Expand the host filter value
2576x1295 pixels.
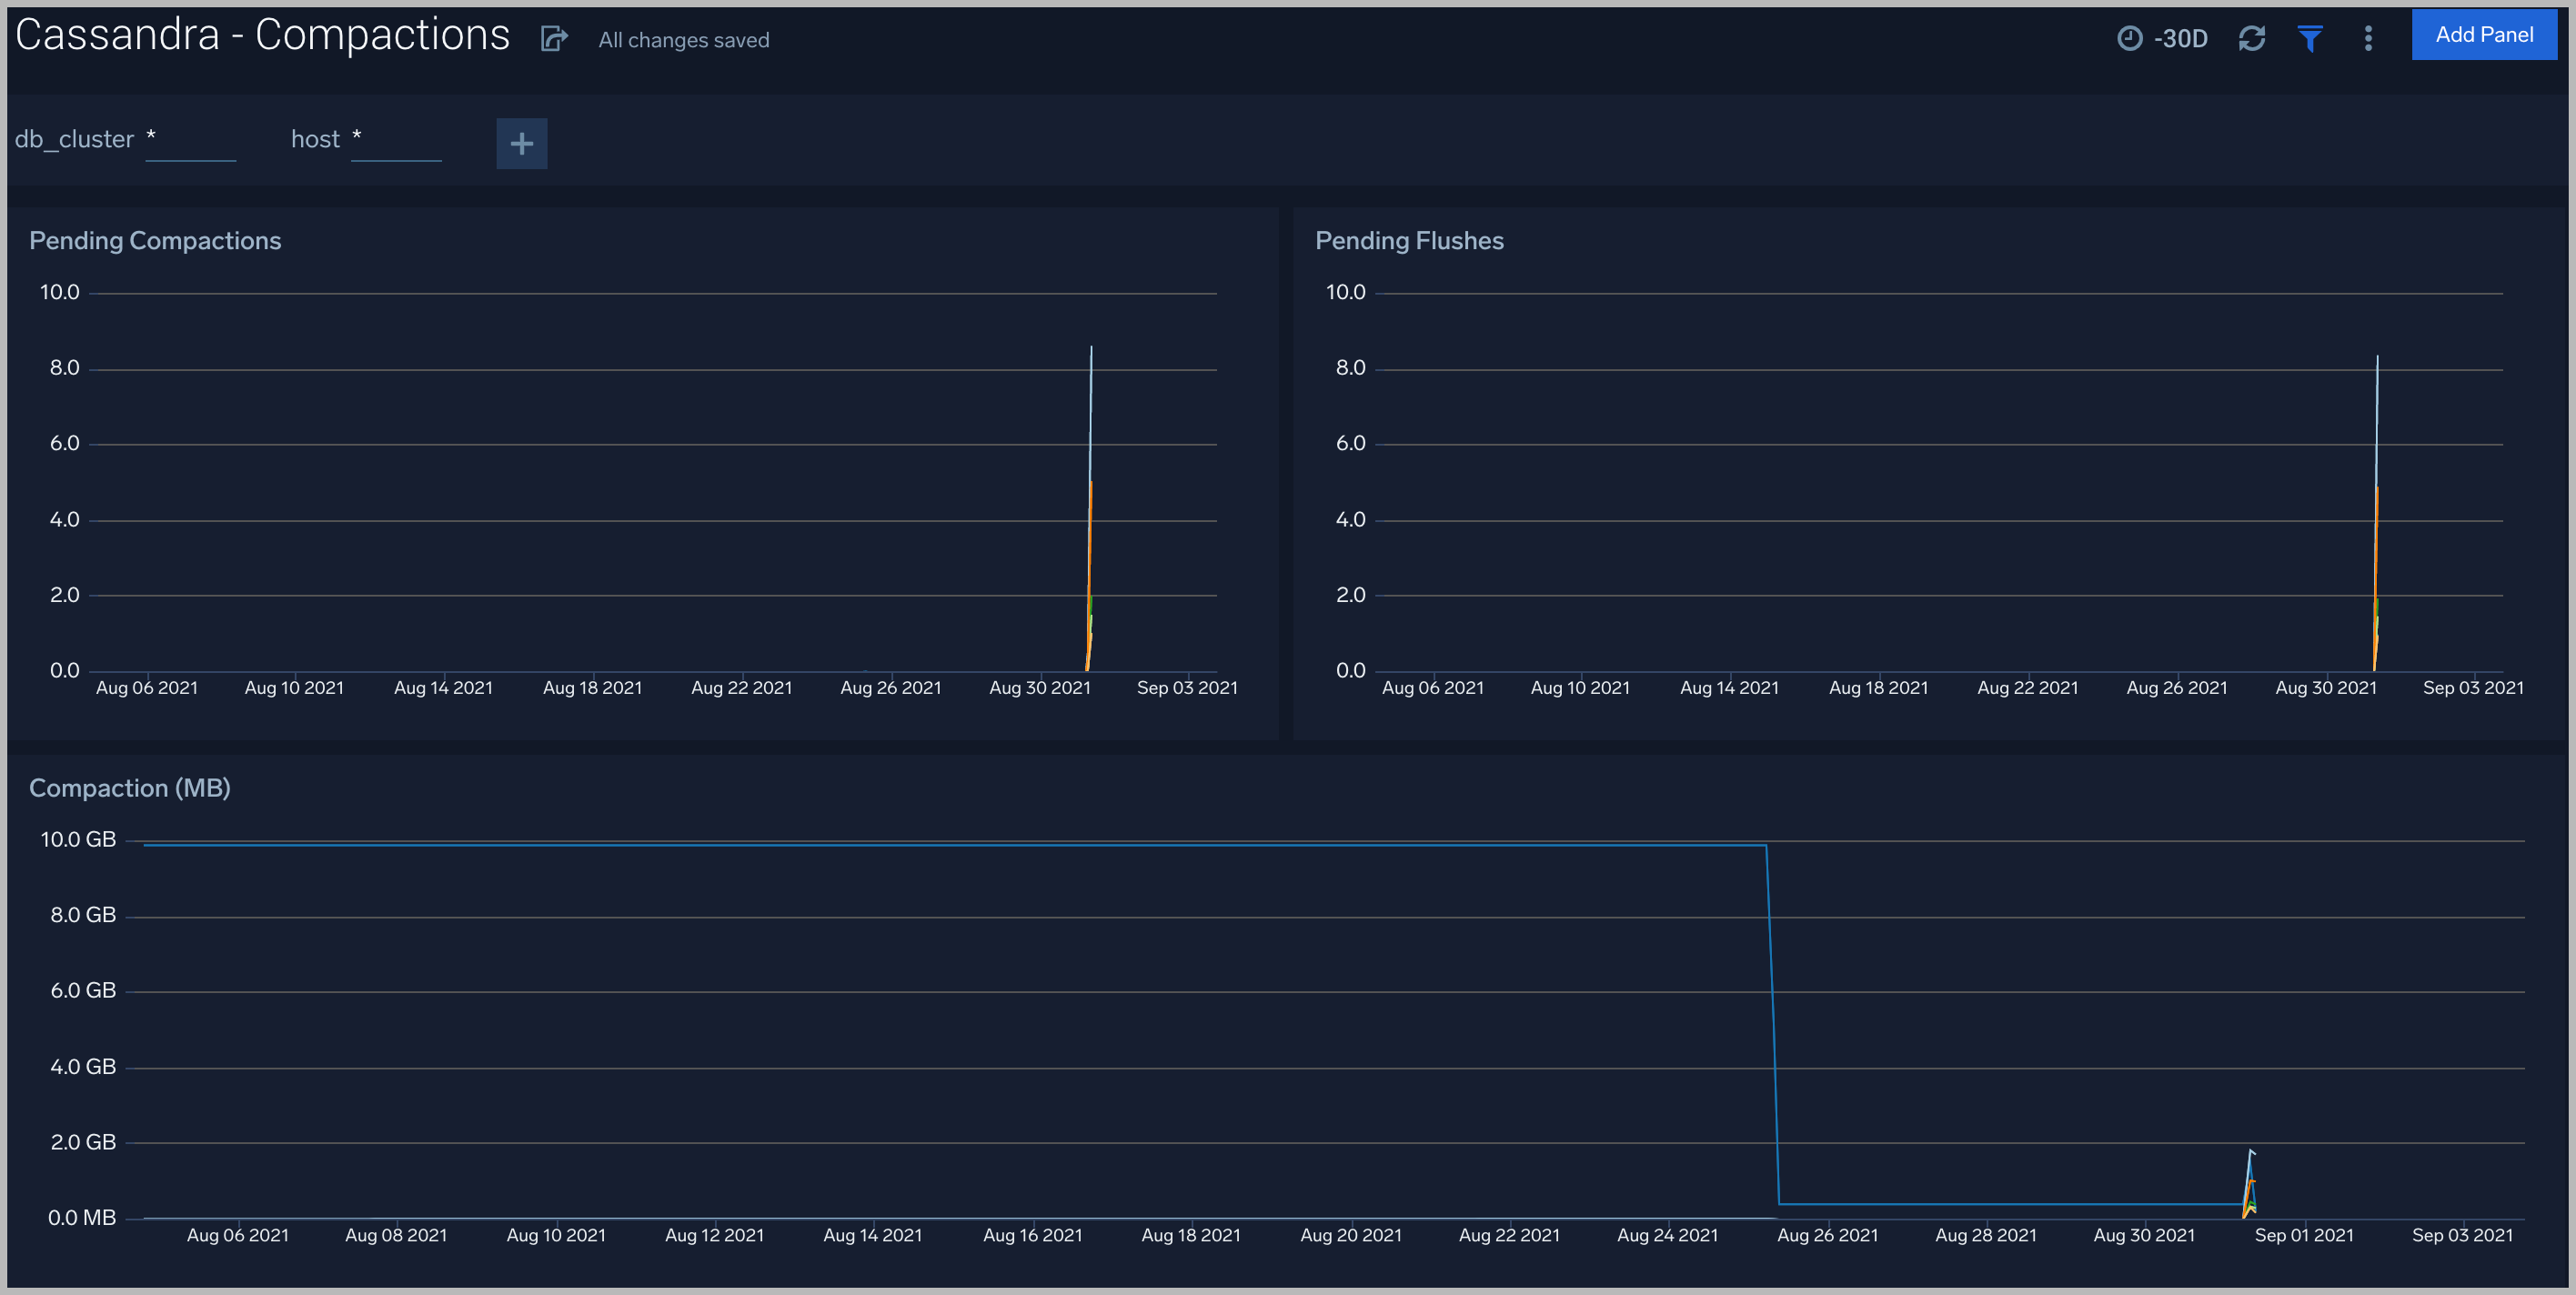[395, 140]
